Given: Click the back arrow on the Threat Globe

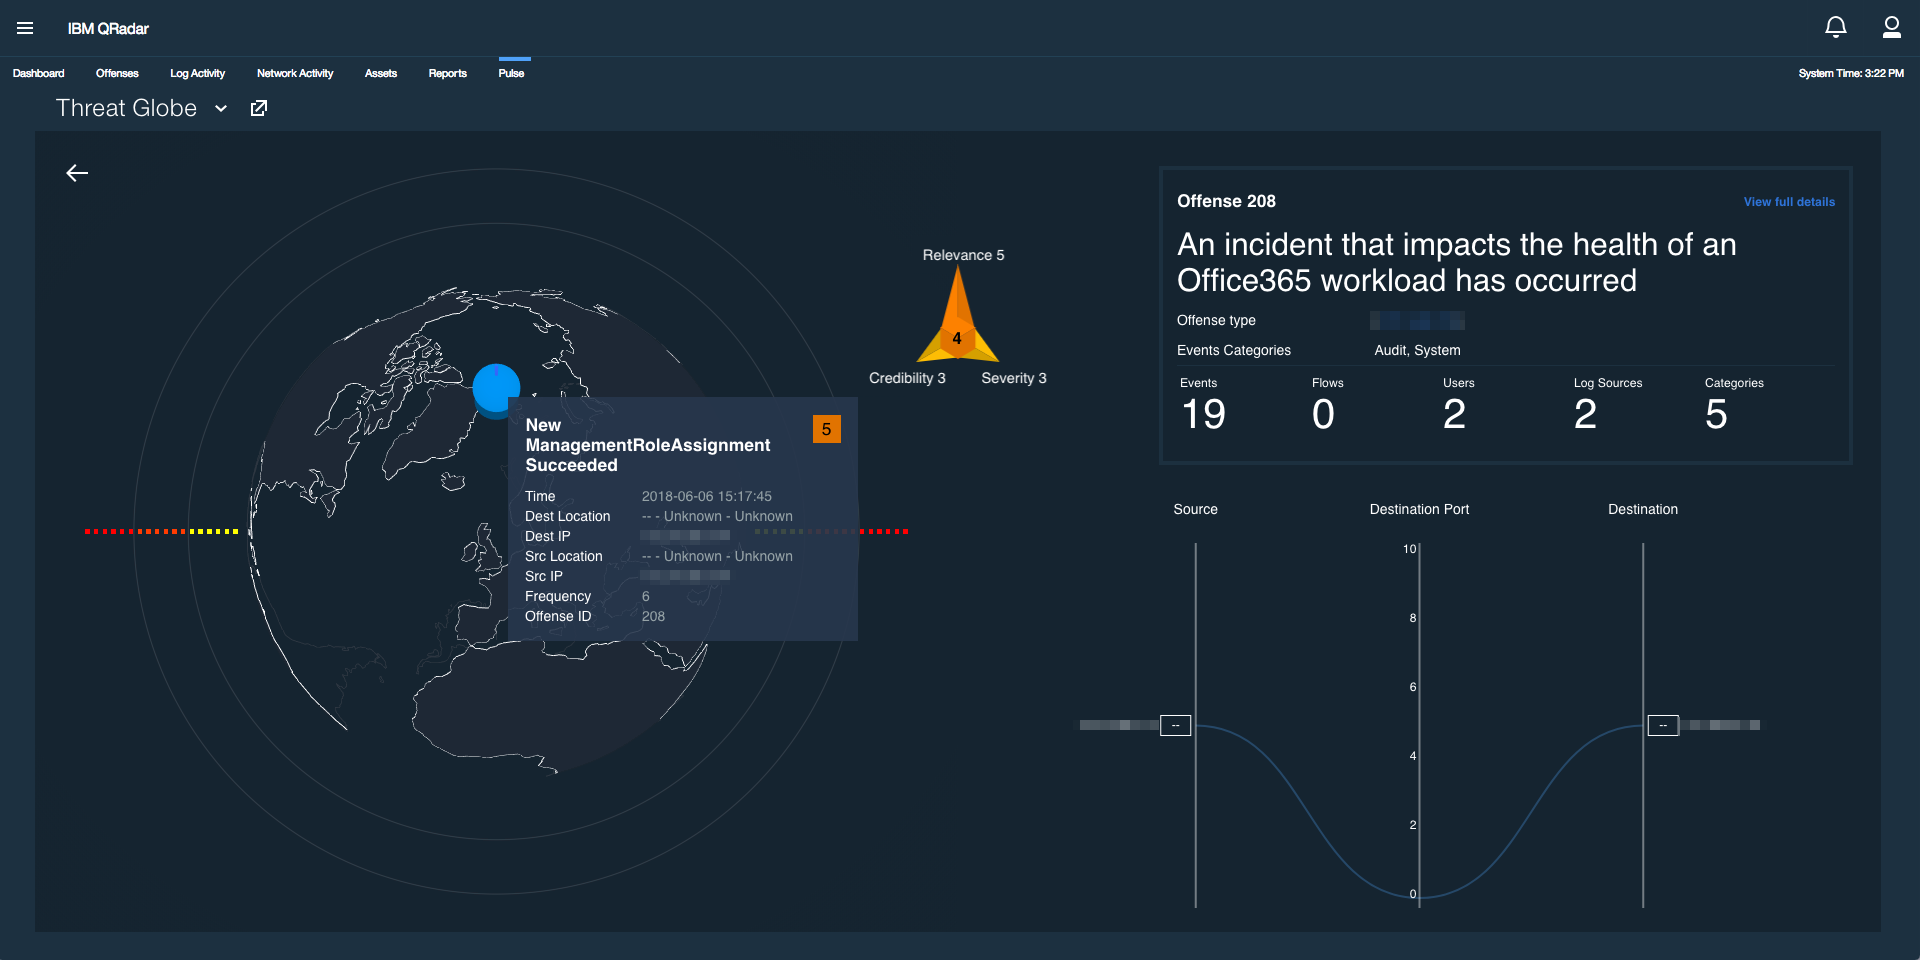Looking at the screenshot, I should tap(77, 173).
